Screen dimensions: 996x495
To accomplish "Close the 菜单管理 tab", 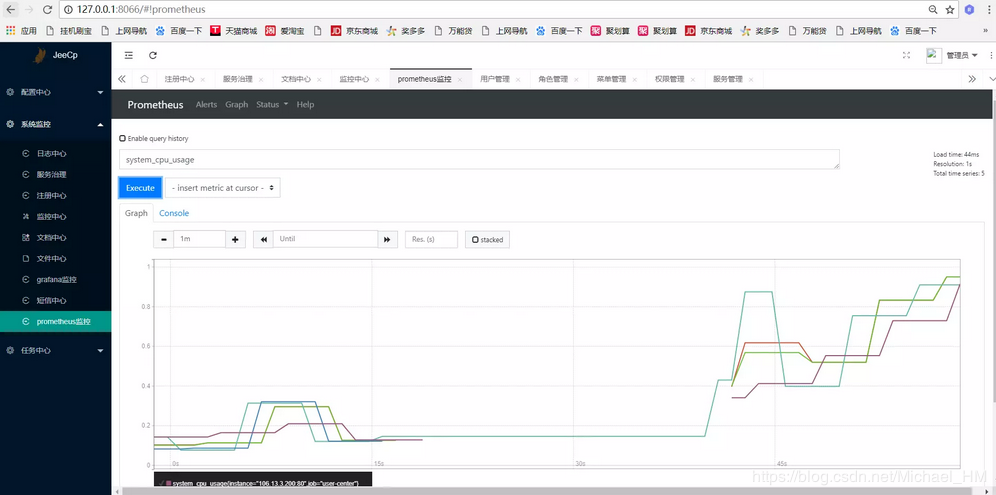I will click(x=635, y=80).
